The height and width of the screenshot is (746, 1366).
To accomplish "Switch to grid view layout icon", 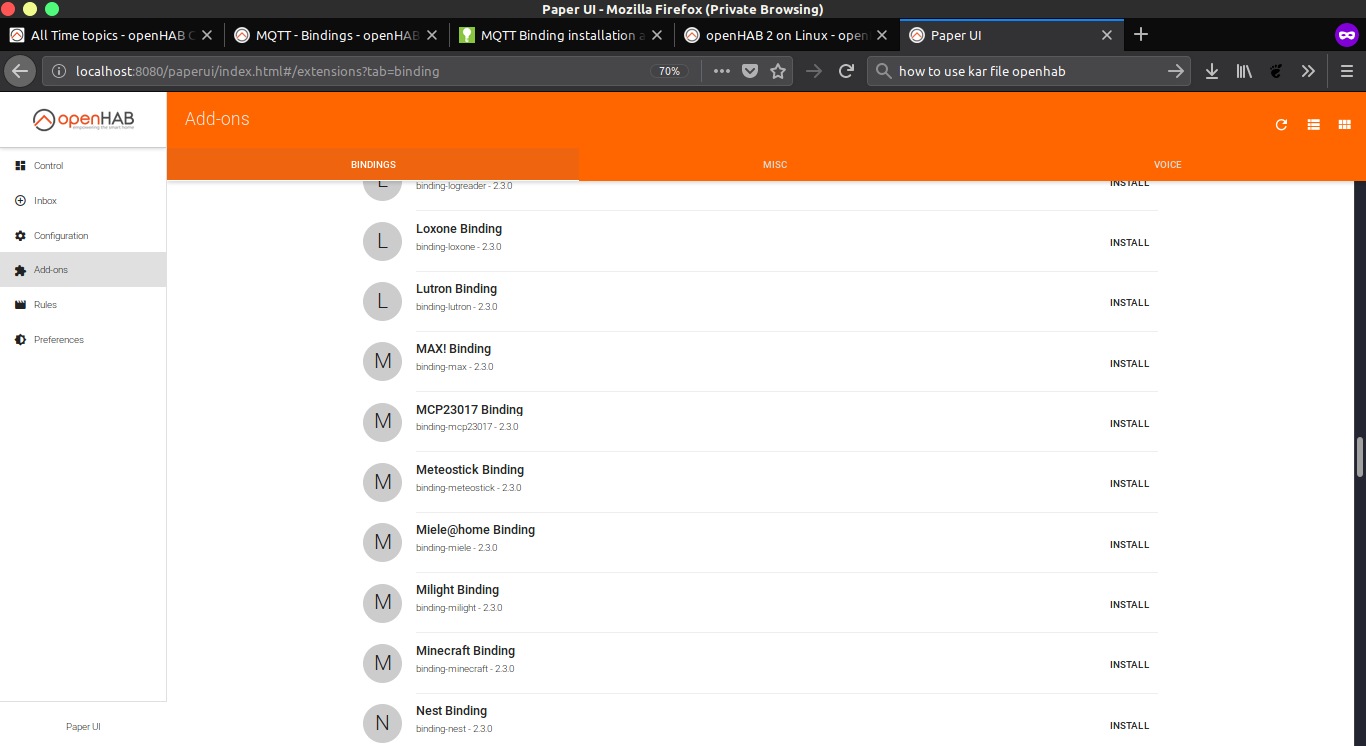I will pyautogui.click(x=1345, y=125).
